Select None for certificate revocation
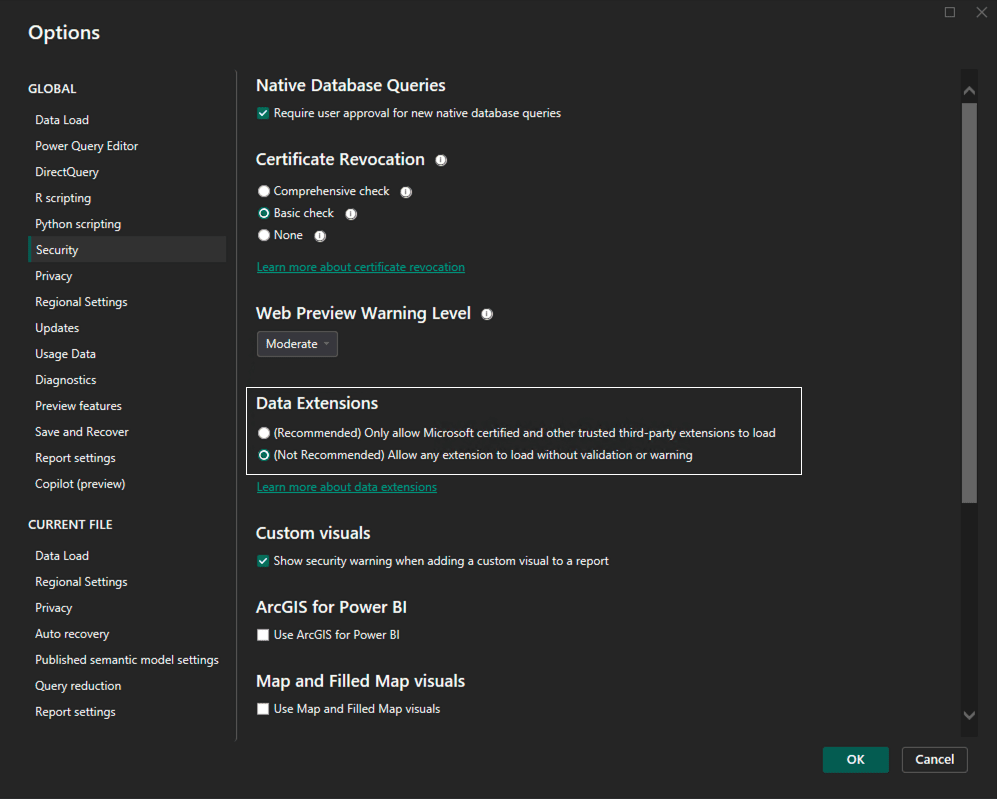 click(263, 234)
